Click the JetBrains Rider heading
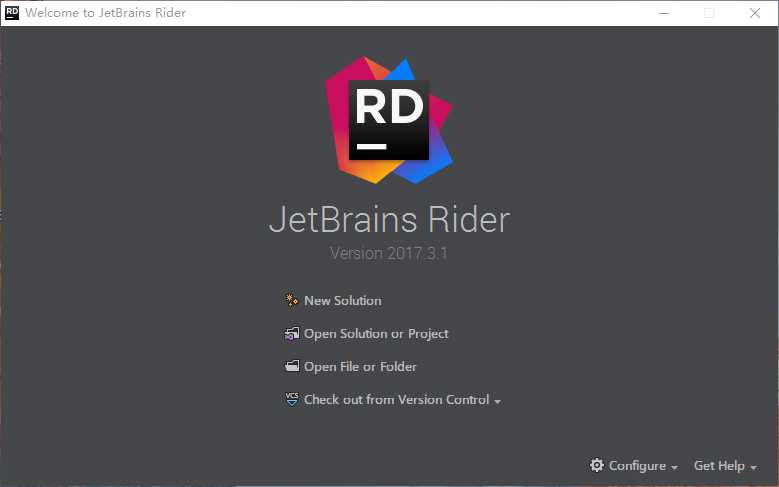Viewport: 779px width, 487px height. (390, 219)
